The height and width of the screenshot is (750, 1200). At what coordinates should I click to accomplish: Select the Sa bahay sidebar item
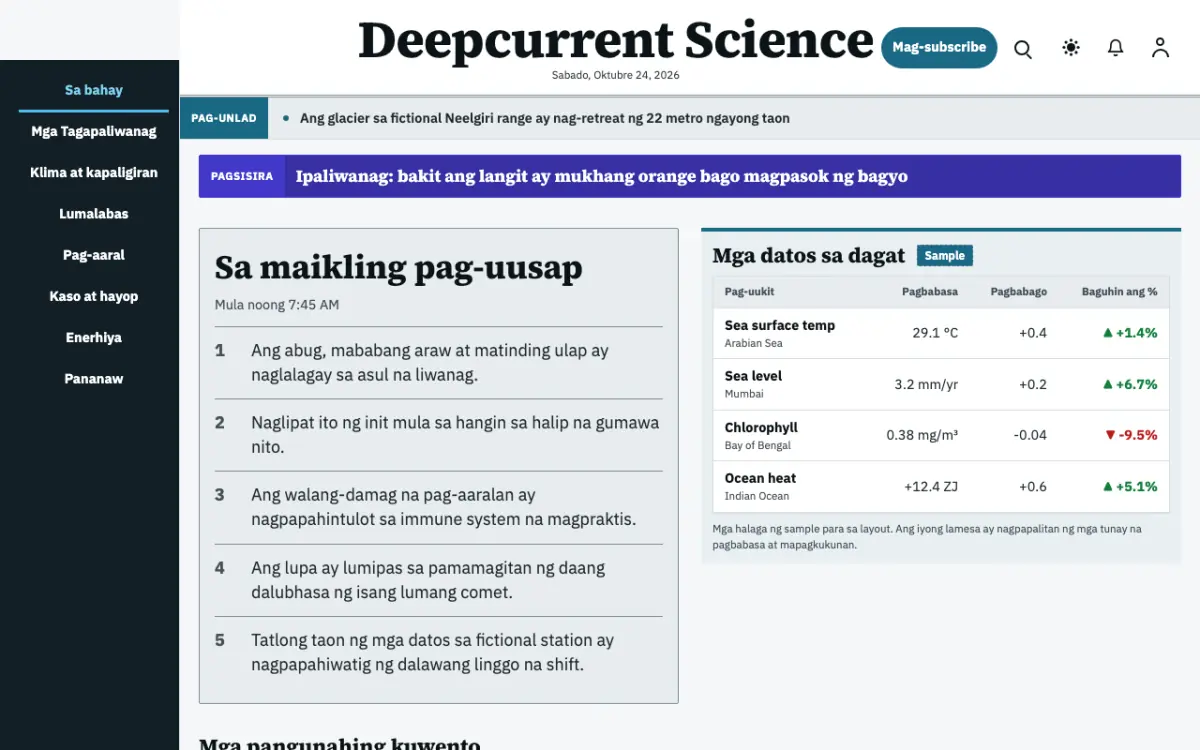click(x=94, y=90)
